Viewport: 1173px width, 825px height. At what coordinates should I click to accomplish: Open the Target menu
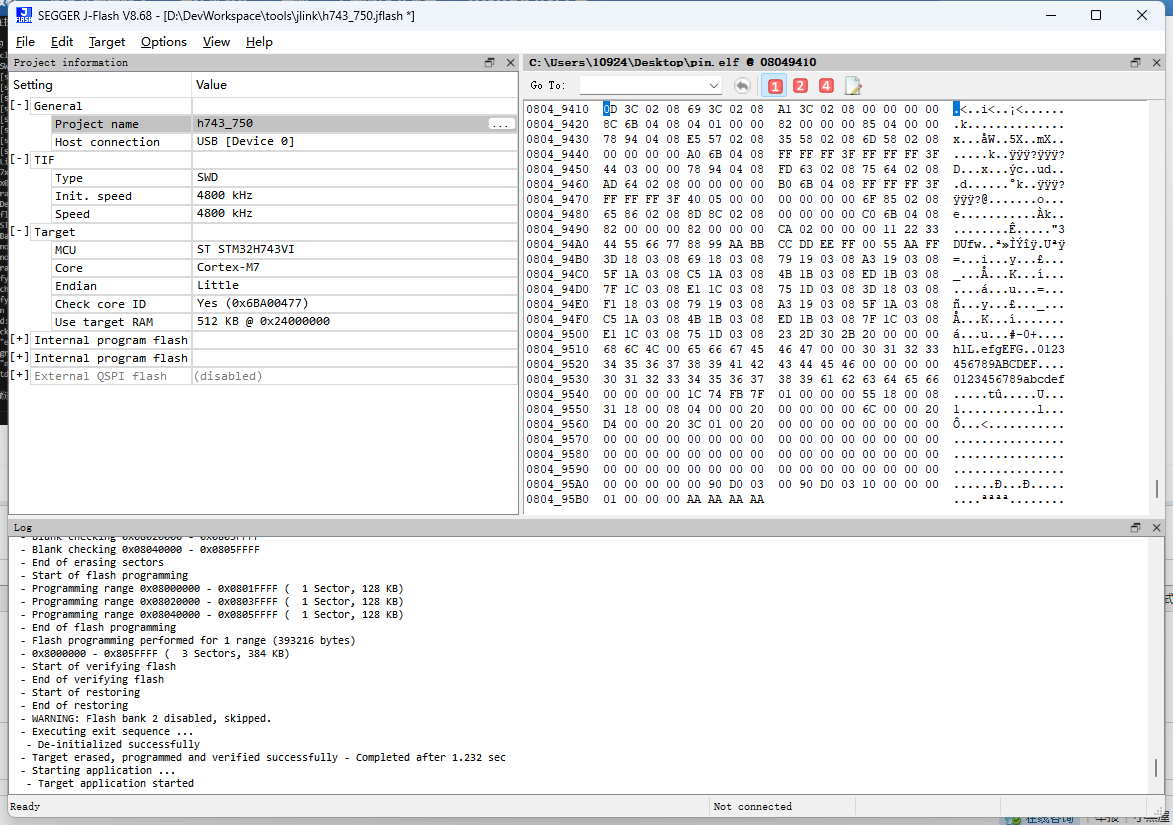click(107, 42)
